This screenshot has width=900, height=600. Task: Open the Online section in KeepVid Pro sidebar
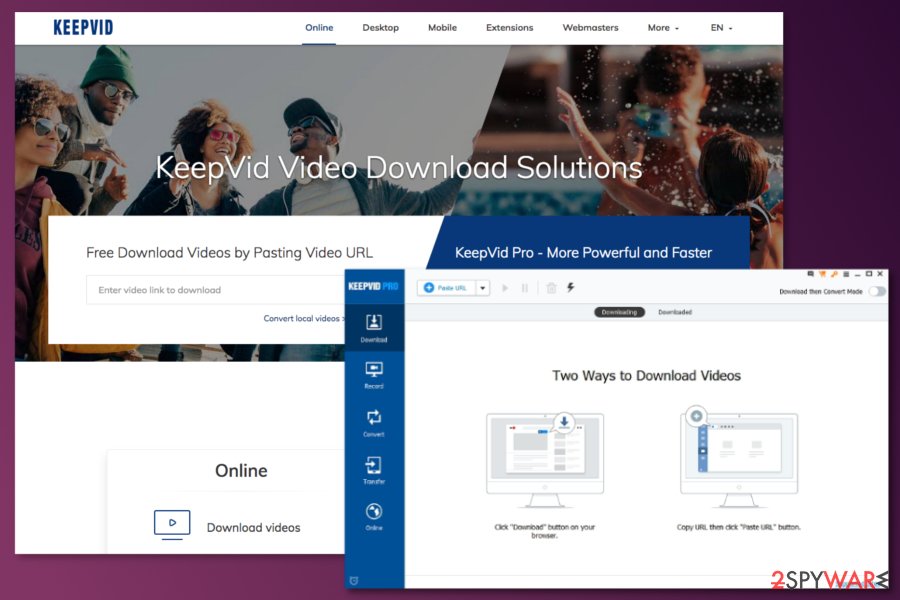tap(374, 517)
